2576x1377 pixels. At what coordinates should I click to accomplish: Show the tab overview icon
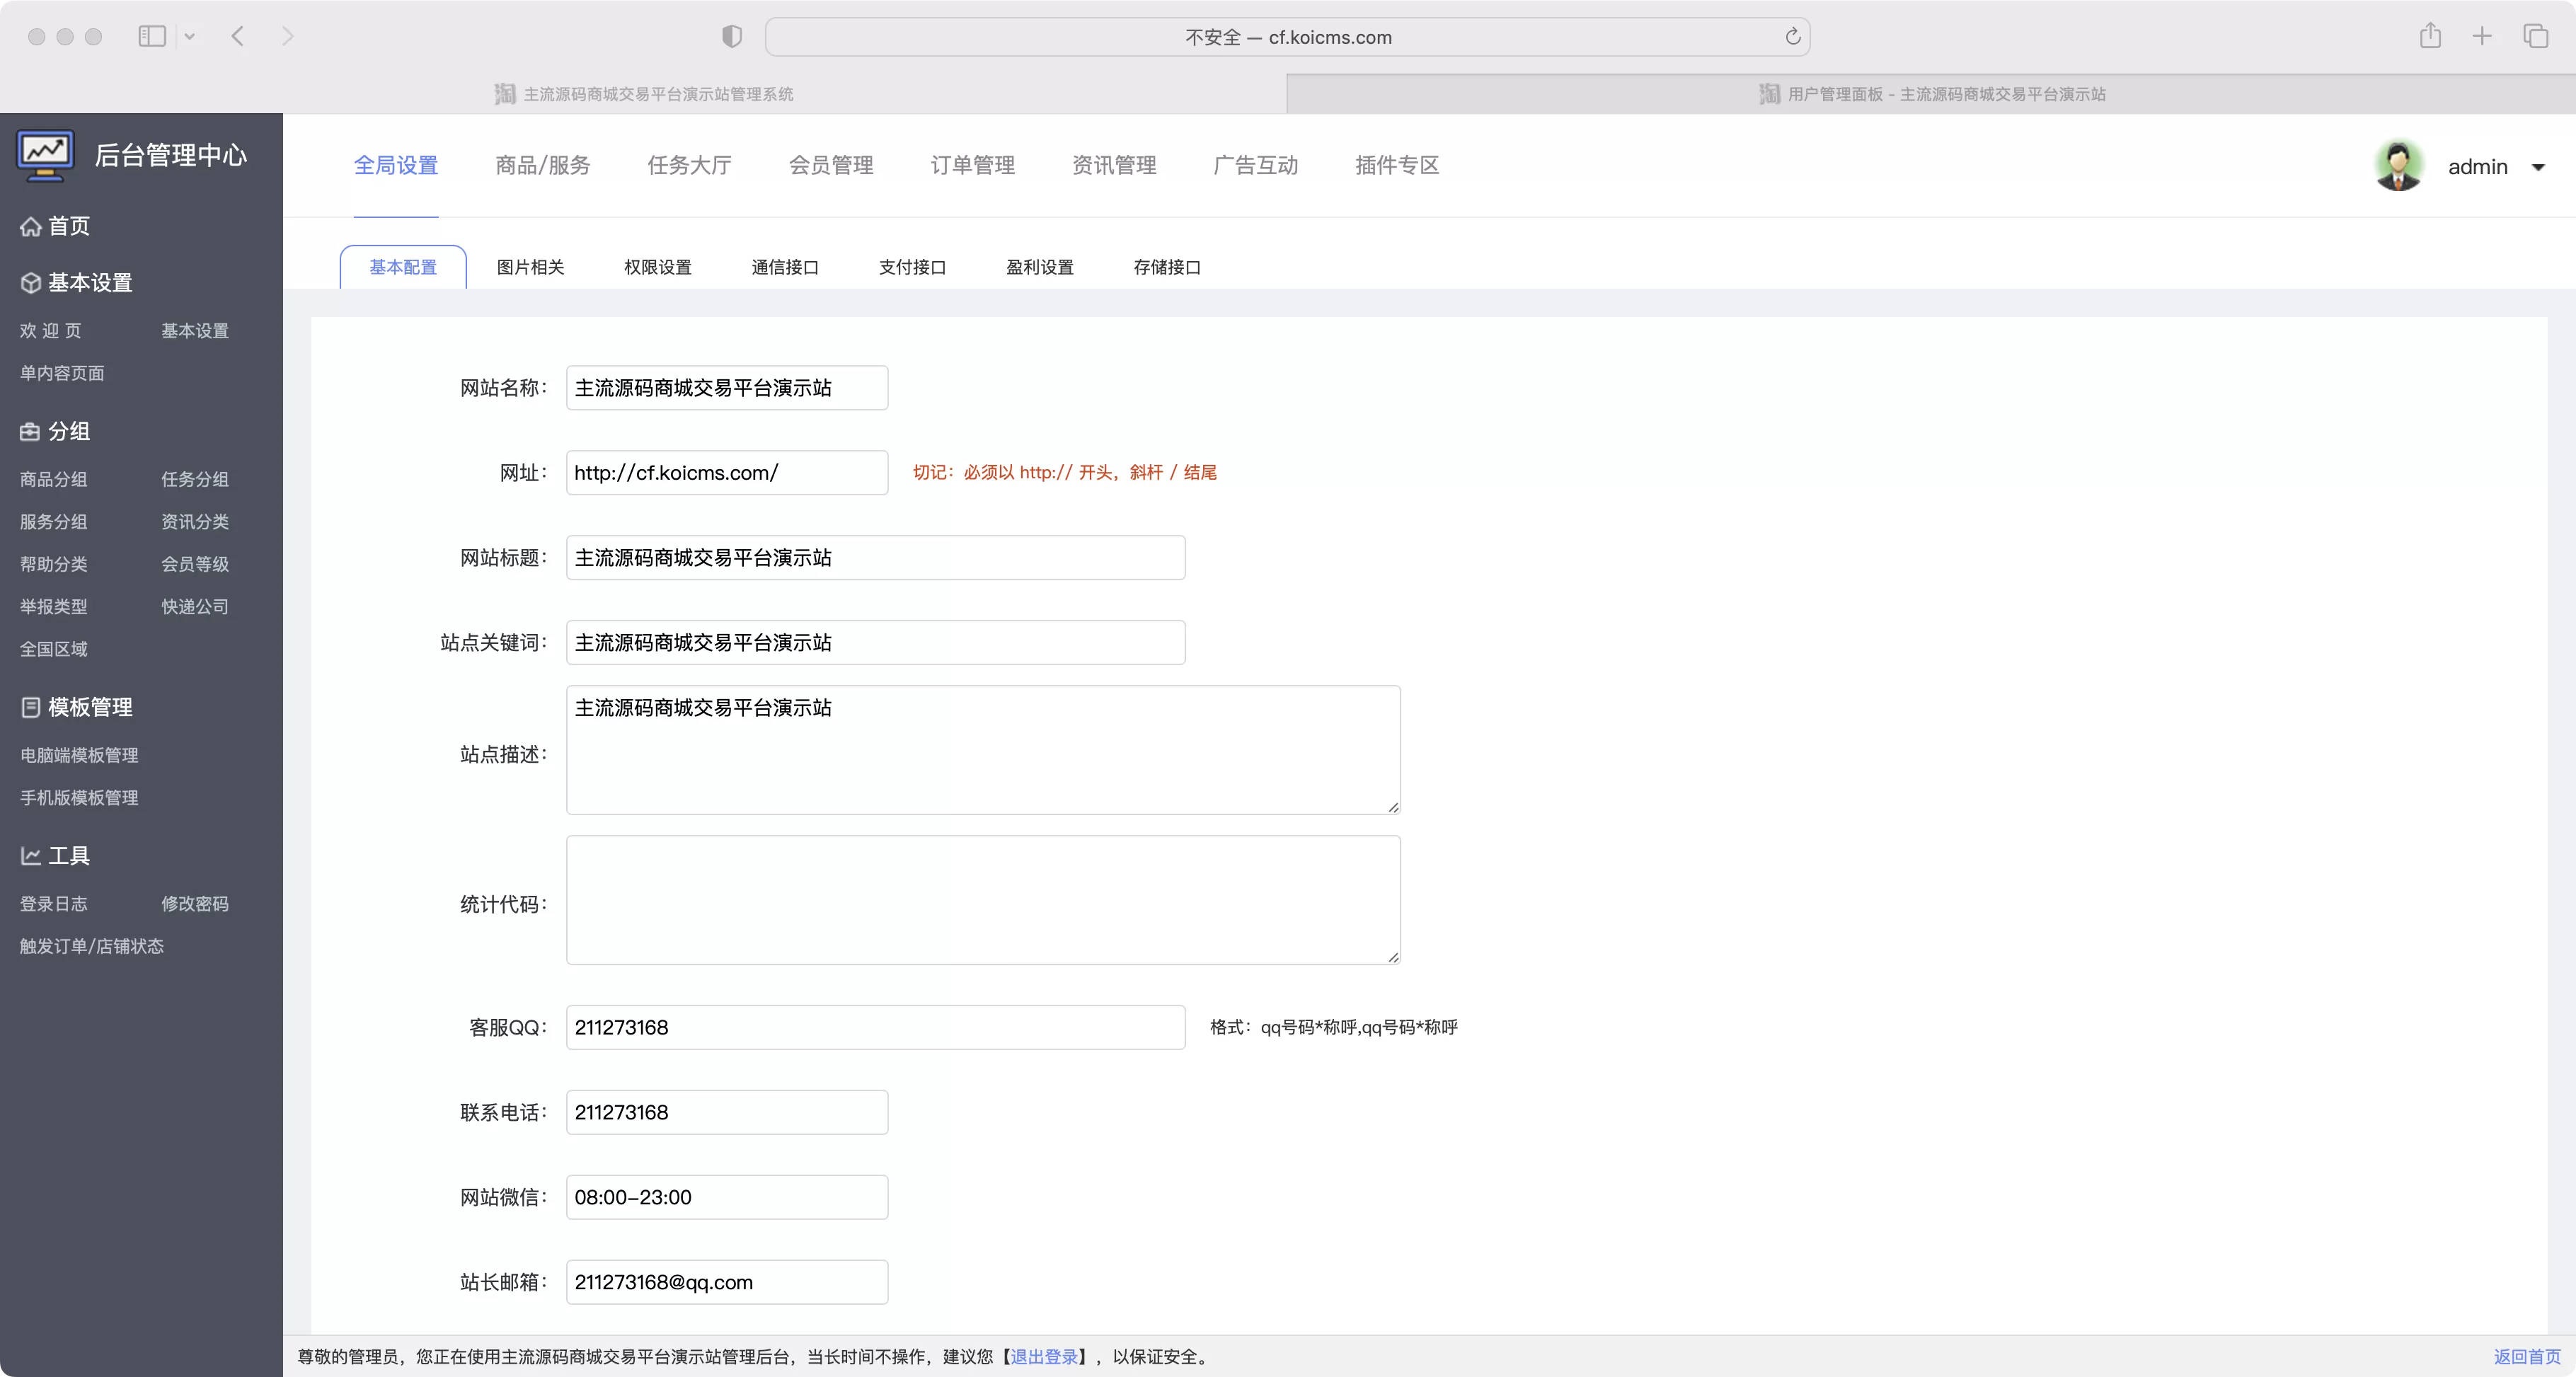tap(2536, 36)
